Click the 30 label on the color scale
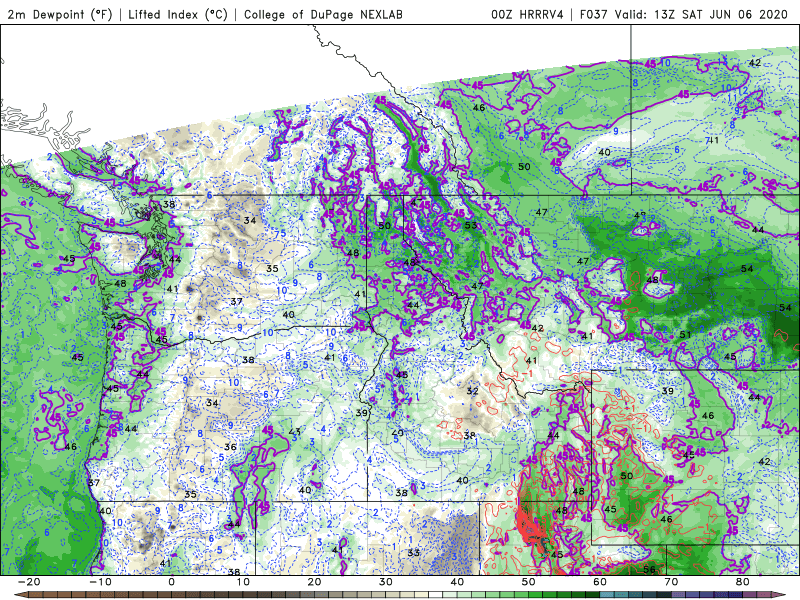The image size is (800, 600). (x=386, y=582)
